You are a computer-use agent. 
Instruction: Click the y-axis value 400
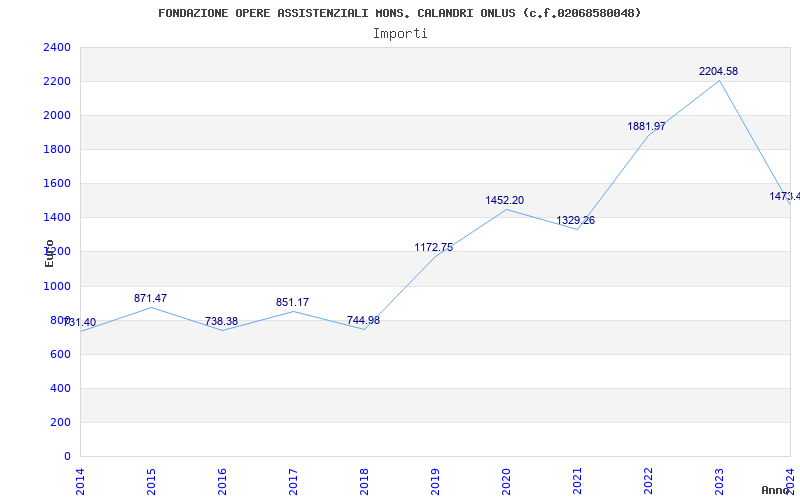pos(61,388)
